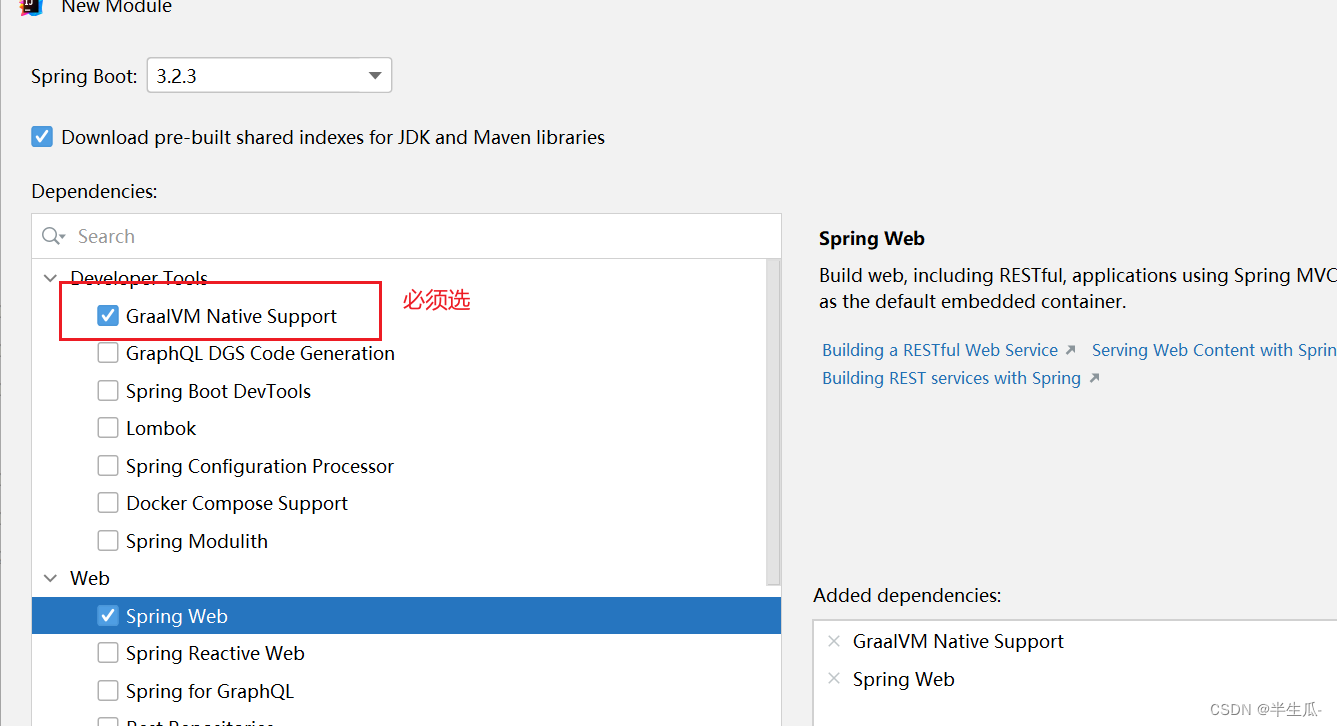Enable Docker Compose Support
This screenshot has height=726, width=1337.
click(x=108, y=503)
